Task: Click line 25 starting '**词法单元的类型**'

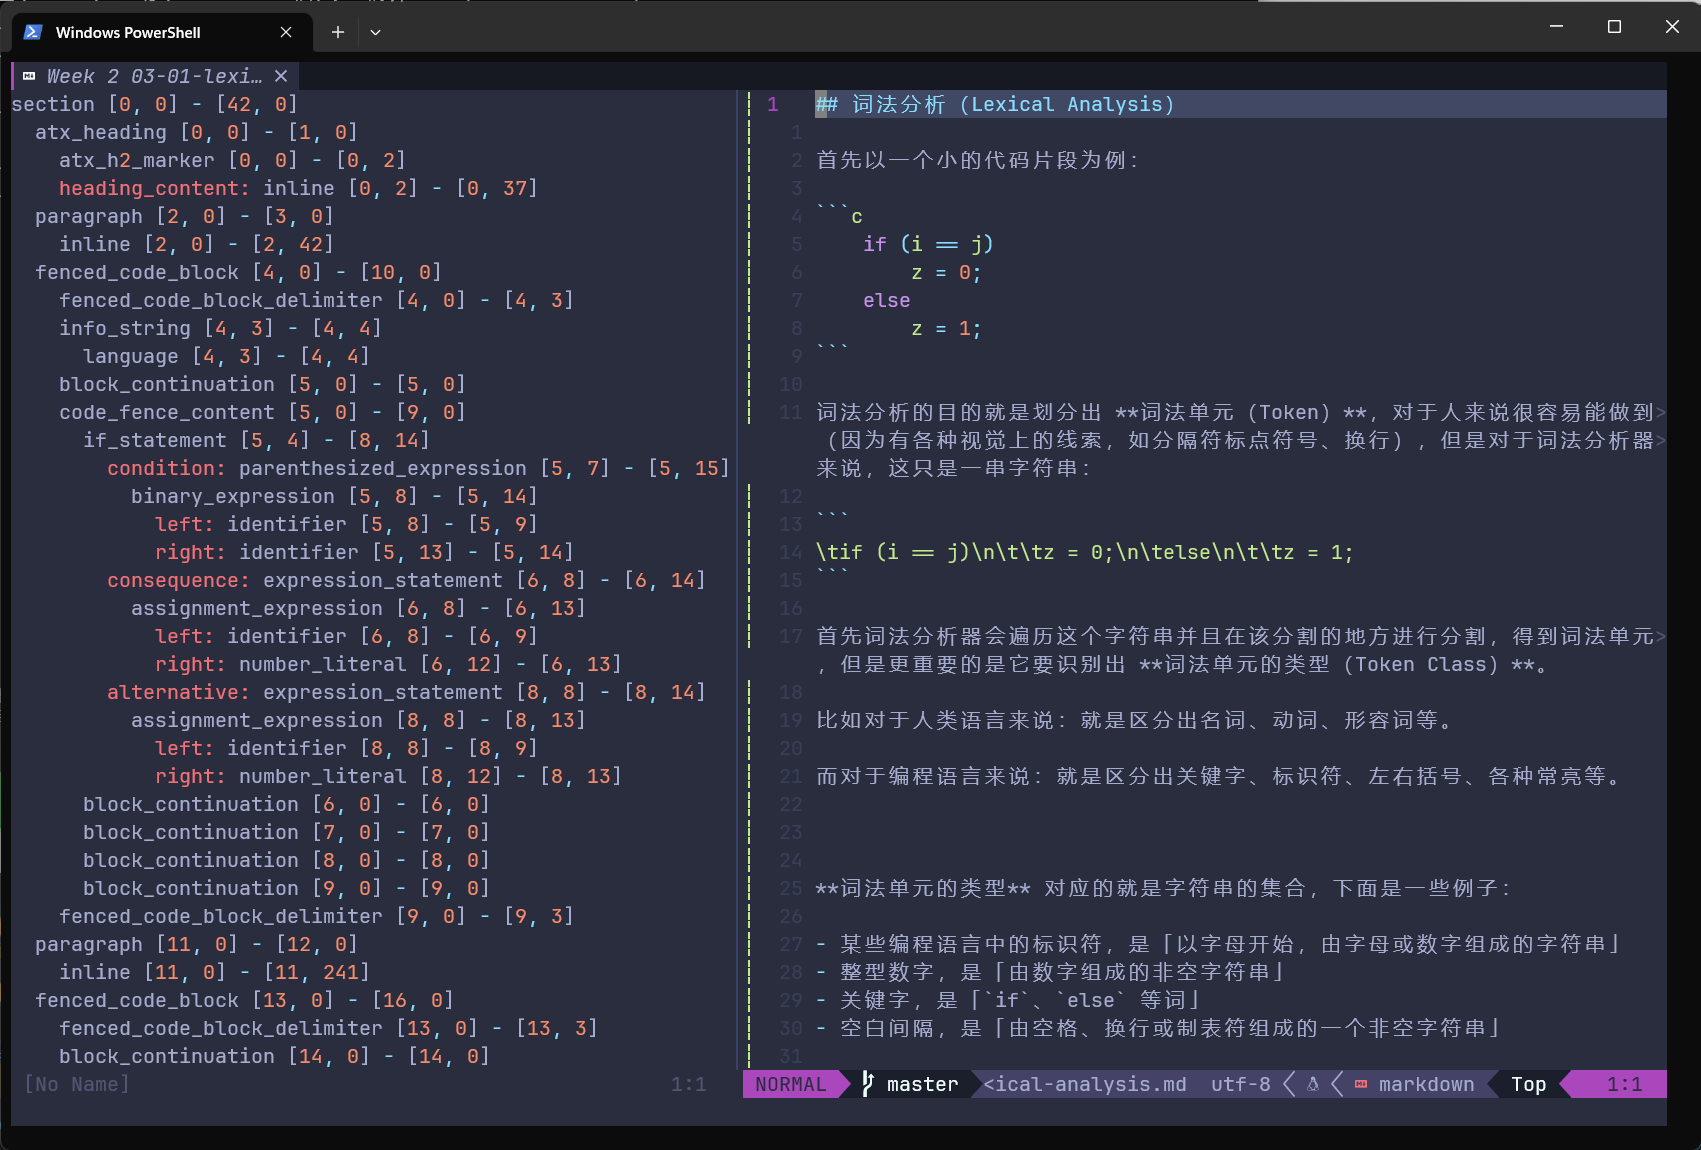Action: click(1163, 888)
